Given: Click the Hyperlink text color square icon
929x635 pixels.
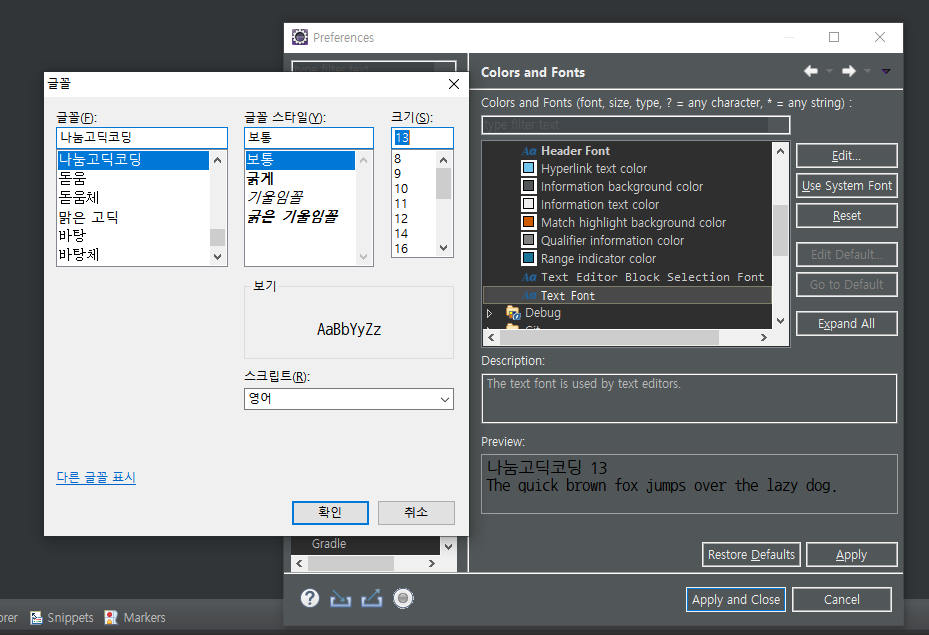Looking at the screenshot, I should (x=531, y=168).
